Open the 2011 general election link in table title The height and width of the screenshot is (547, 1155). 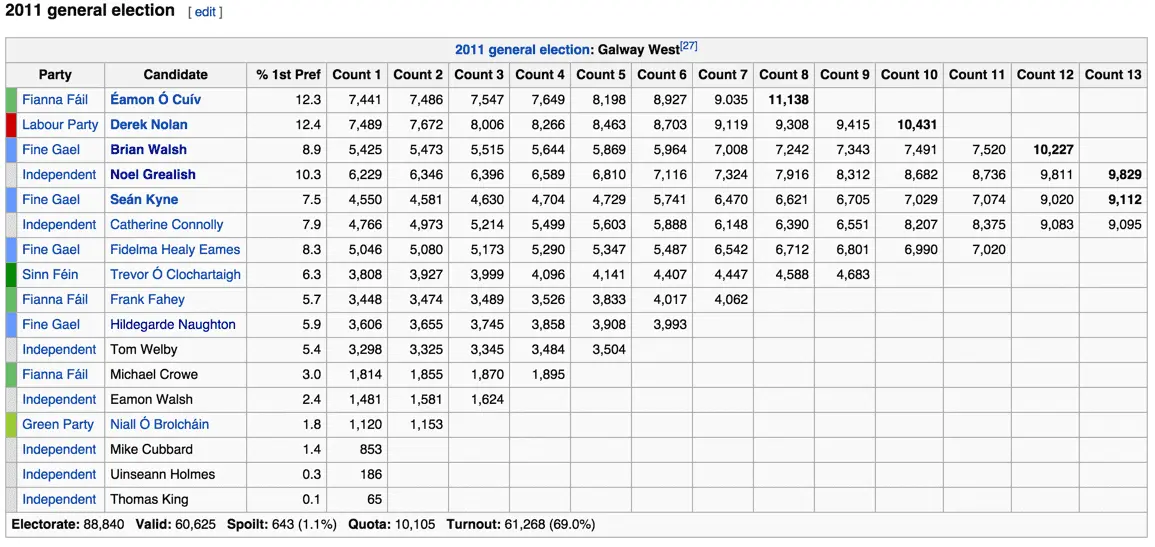point(522,49)
